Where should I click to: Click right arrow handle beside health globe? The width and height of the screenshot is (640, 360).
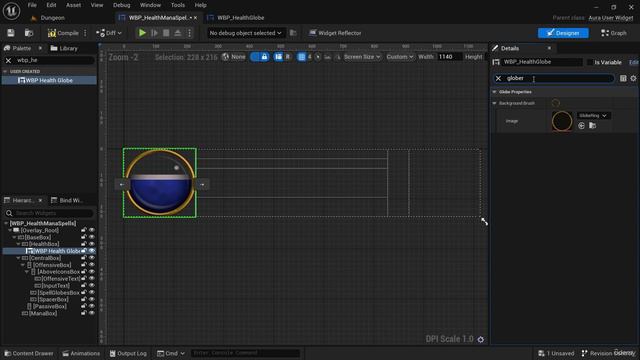coord(202,184)
